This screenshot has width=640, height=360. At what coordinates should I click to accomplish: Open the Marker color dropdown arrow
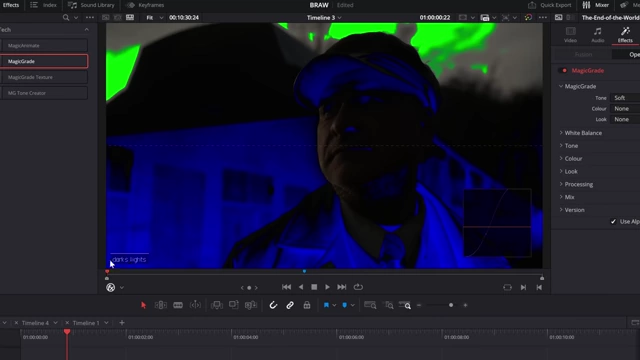point(353,305)
